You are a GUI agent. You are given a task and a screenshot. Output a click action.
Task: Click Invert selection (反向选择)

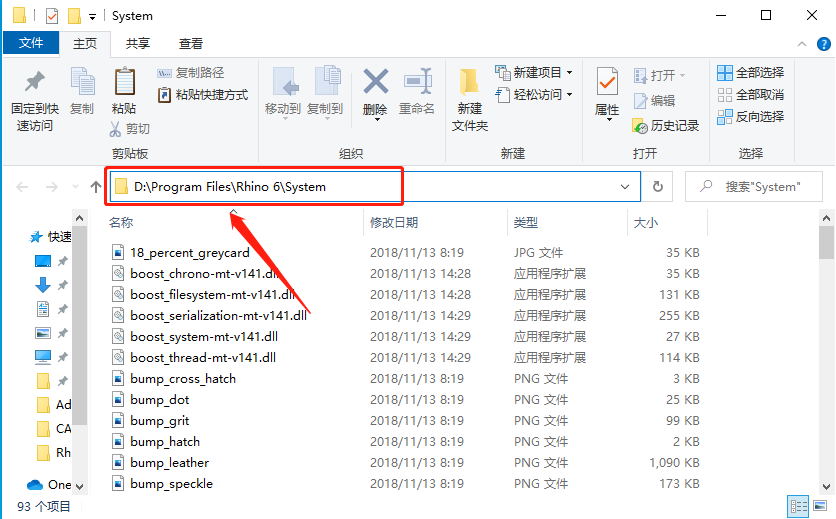[751, 116]
